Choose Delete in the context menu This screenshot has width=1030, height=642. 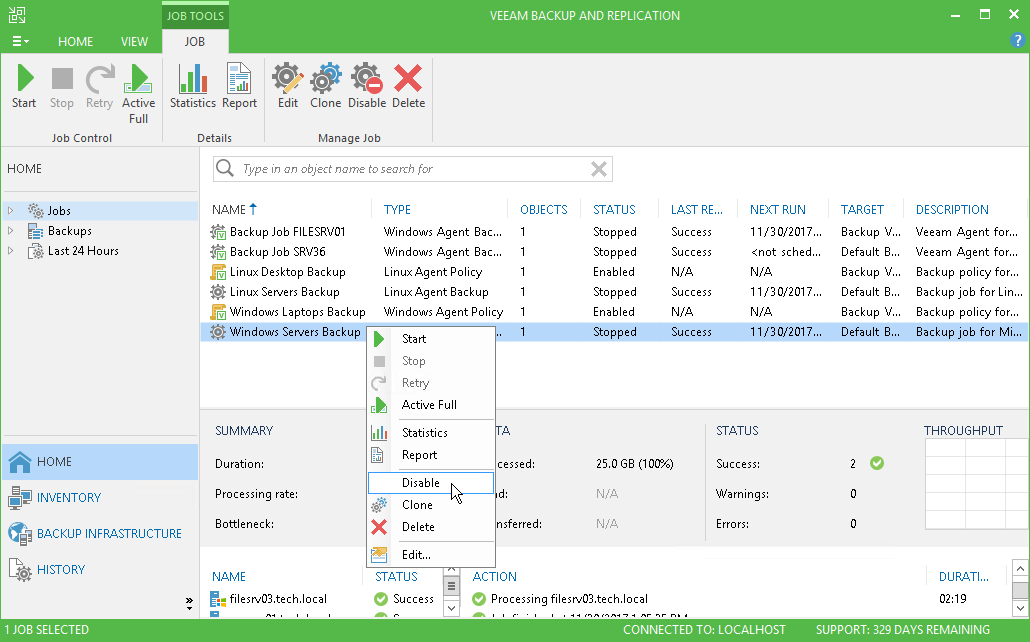click(x=431, y=526)
